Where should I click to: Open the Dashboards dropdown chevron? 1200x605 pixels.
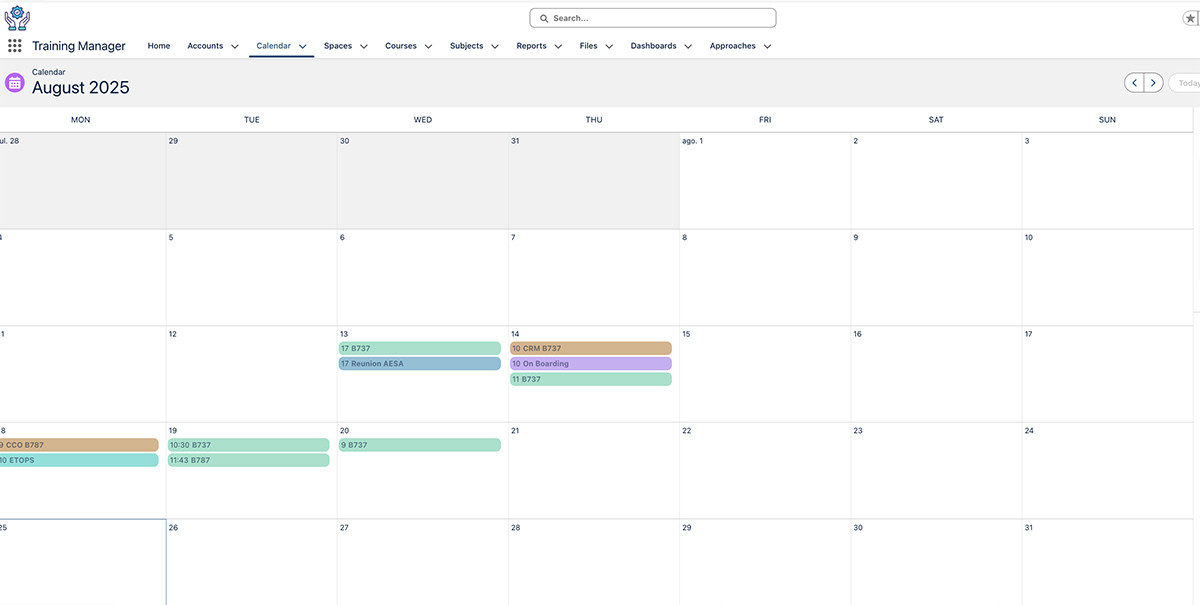pos(688,46)
